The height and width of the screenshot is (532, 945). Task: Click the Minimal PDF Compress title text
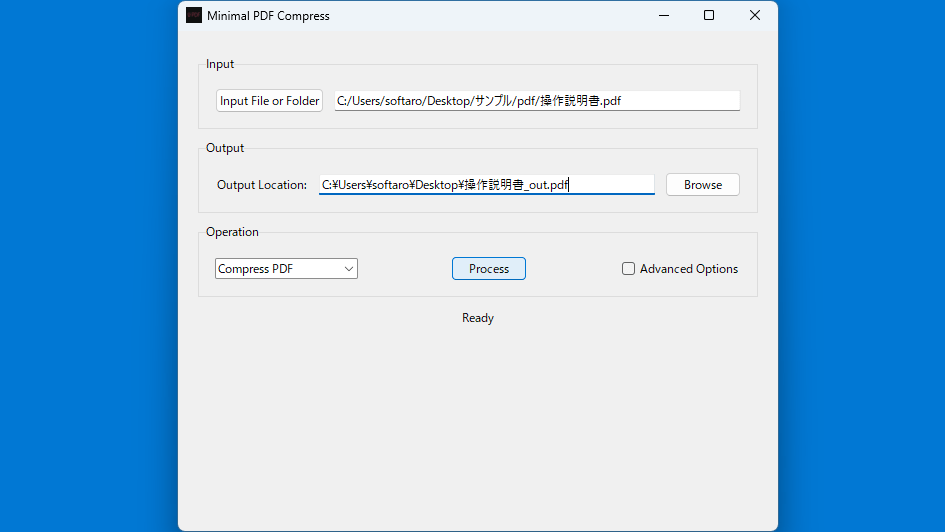pos(268,16)
